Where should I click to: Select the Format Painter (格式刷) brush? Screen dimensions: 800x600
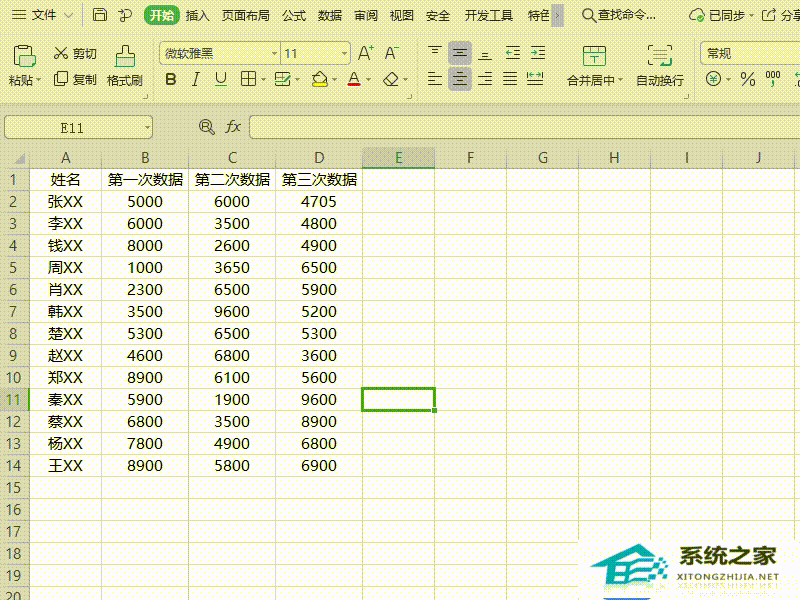125,65
